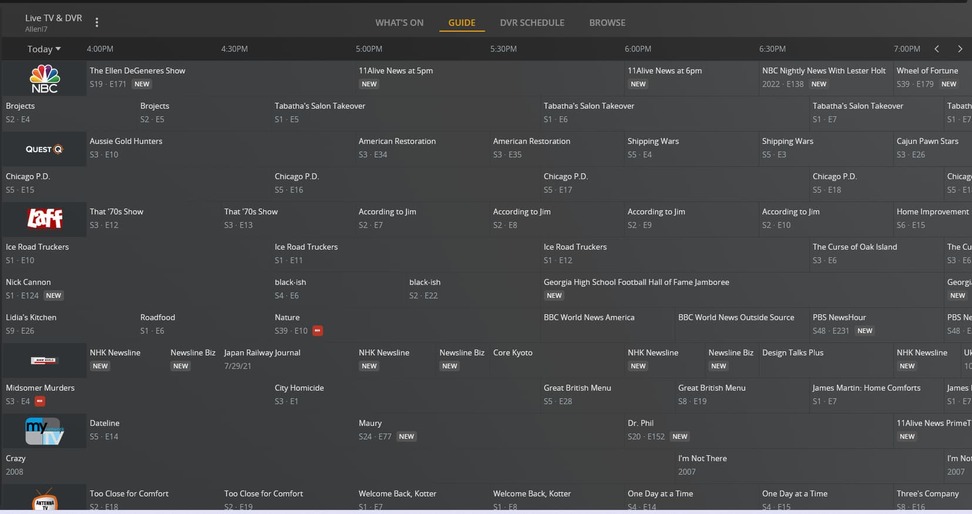Open Wheel of Fortune listing

[932, 78]
